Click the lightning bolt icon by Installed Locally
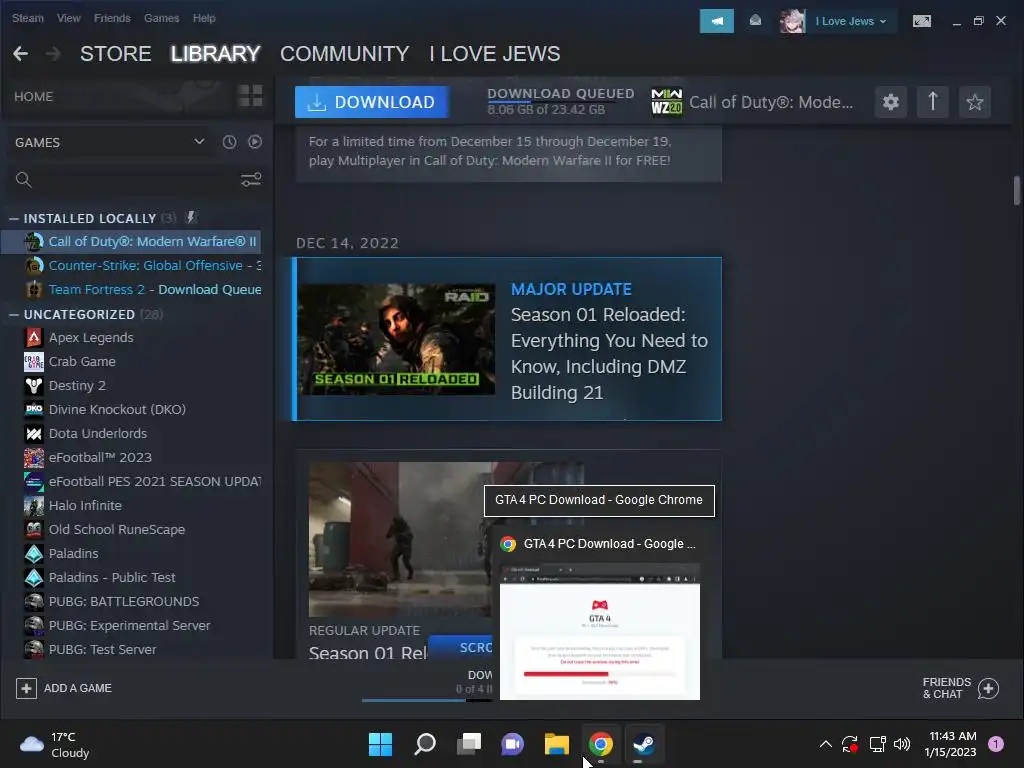This screenshot has width=1024, height=768. (191, 217)
